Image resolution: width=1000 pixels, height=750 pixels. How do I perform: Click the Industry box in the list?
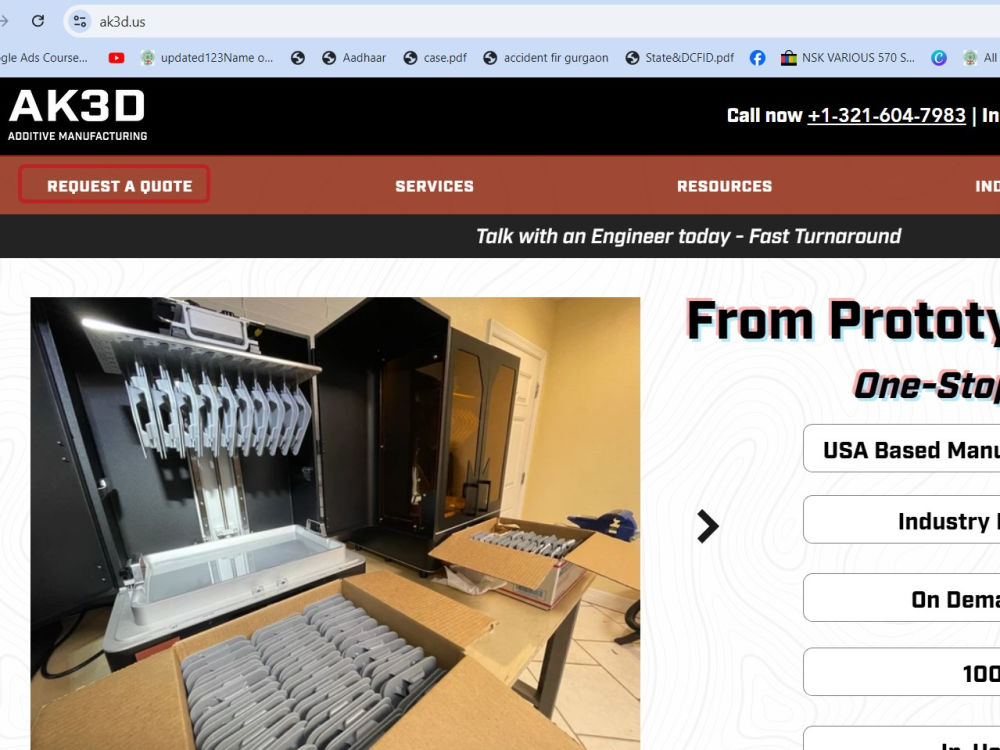(x=901, y=520)
